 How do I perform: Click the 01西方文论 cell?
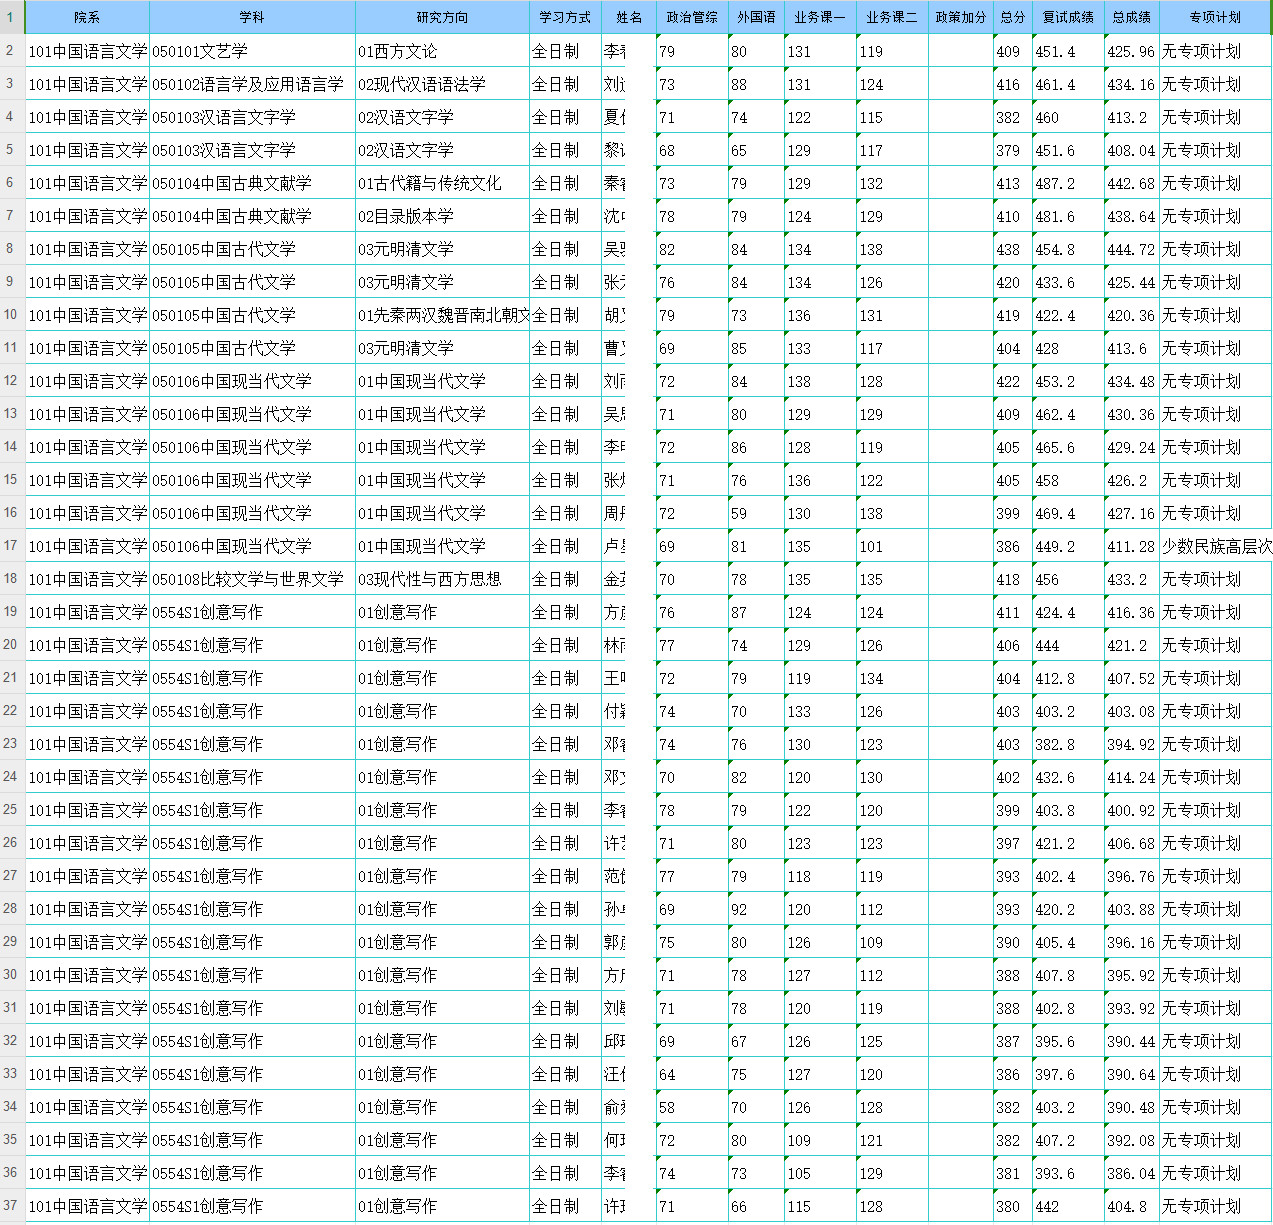click(442, 51)
